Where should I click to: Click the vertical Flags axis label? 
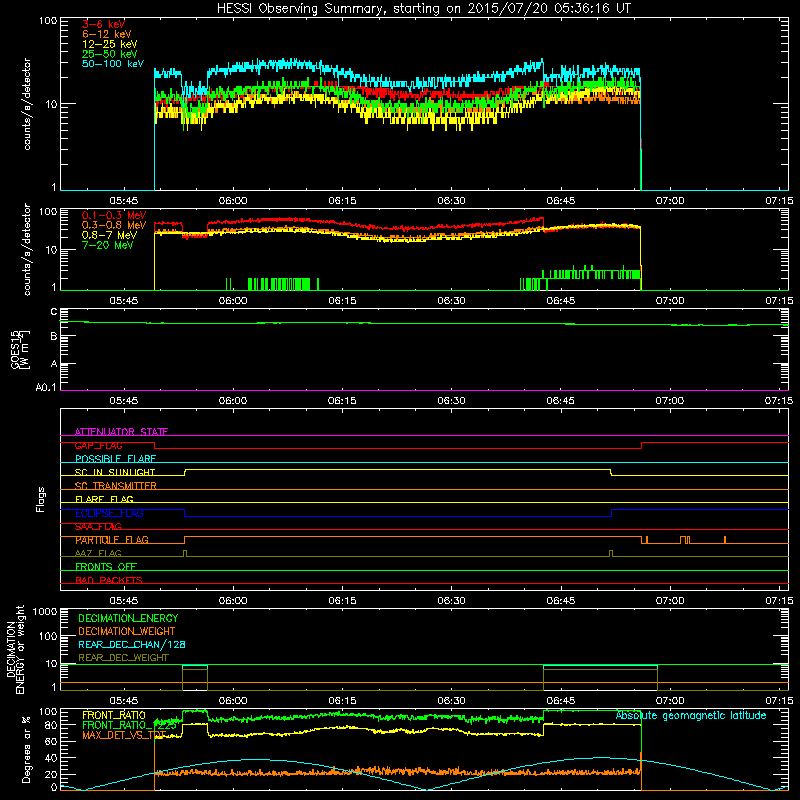tap(40, 499)
